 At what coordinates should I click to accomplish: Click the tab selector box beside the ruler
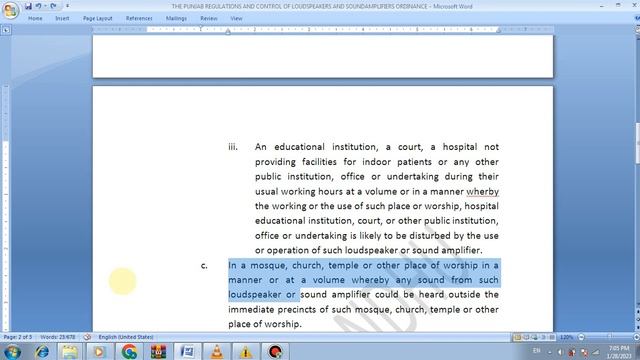click(6, 30)
